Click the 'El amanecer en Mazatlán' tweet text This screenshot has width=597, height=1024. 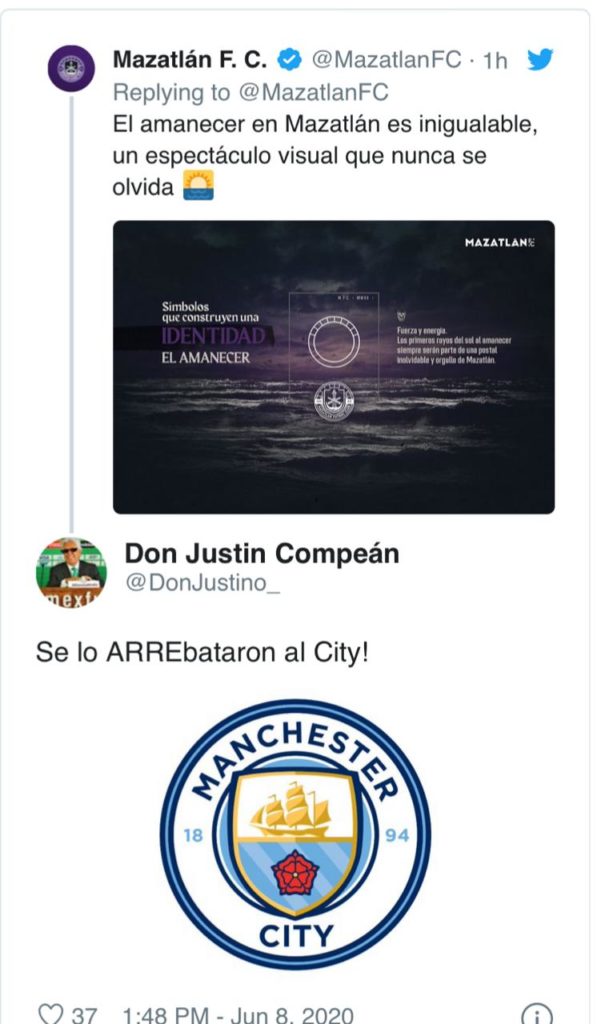(325, 155)
